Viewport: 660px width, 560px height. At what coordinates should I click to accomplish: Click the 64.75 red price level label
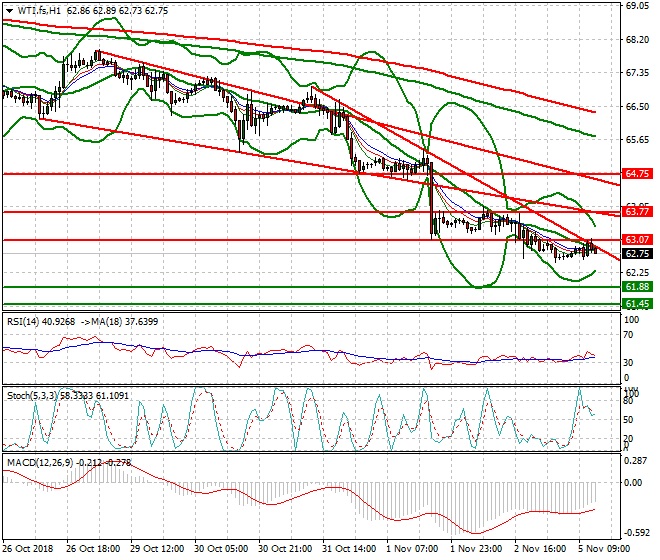638,174
